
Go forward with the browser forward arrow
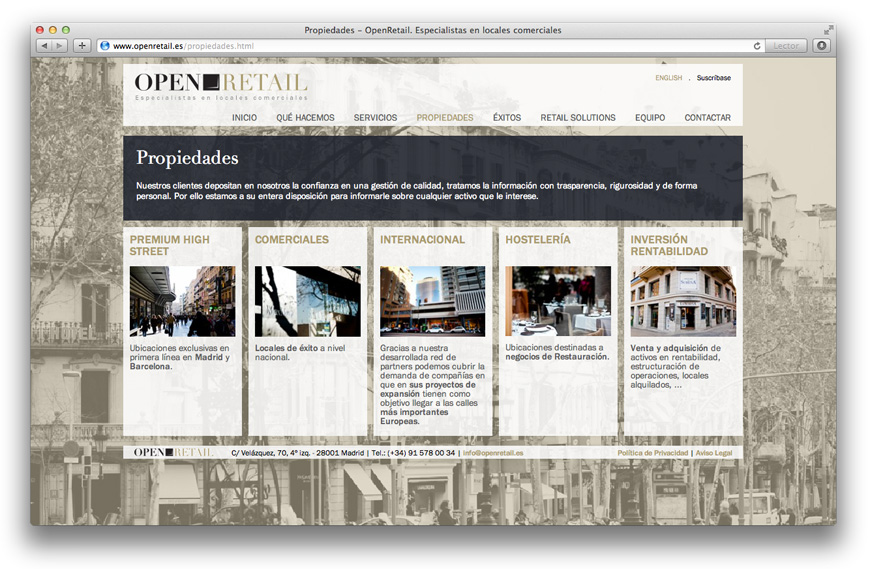[x=60, y=46]
